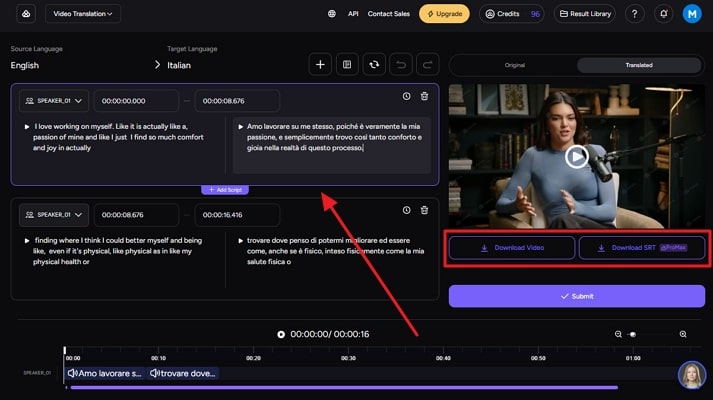Zoom in the timeline

(683, 334)
